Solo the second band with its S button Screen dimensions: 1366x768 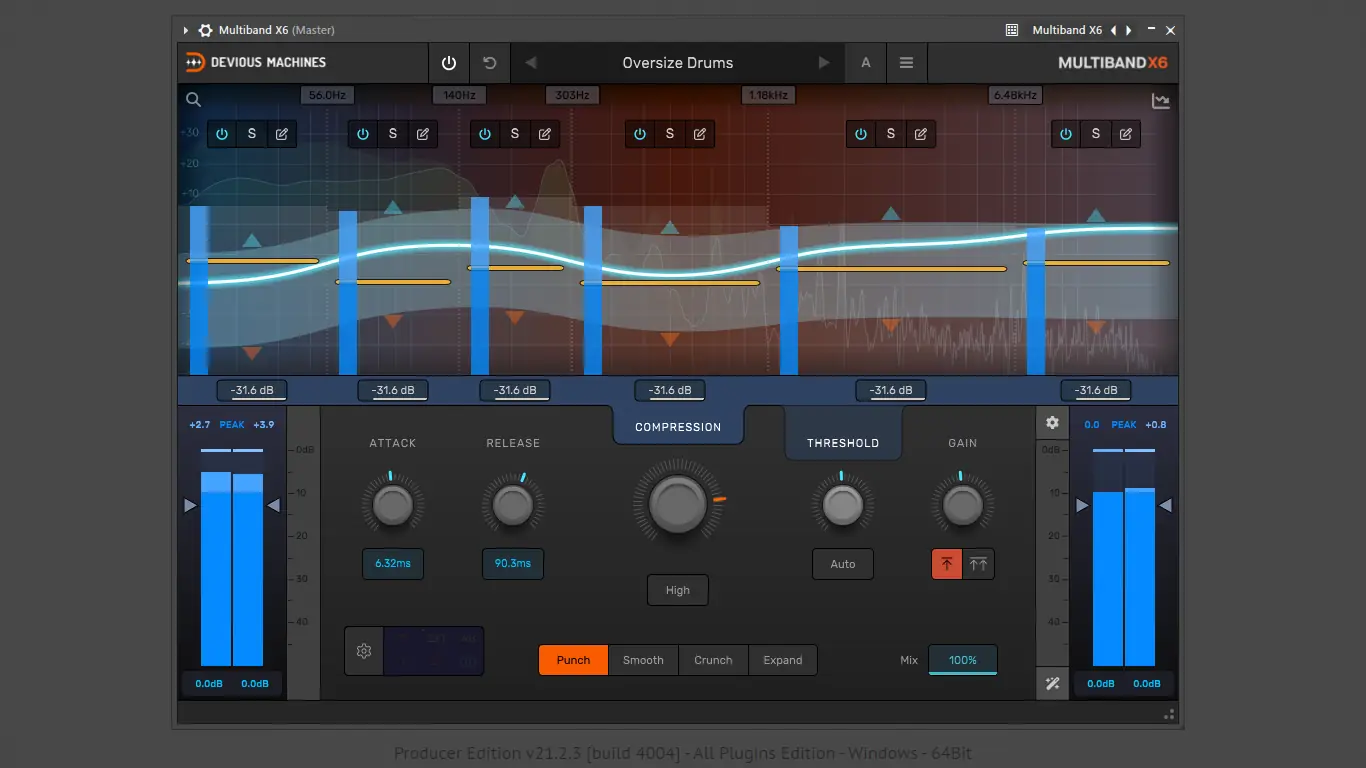pos(393,134)
